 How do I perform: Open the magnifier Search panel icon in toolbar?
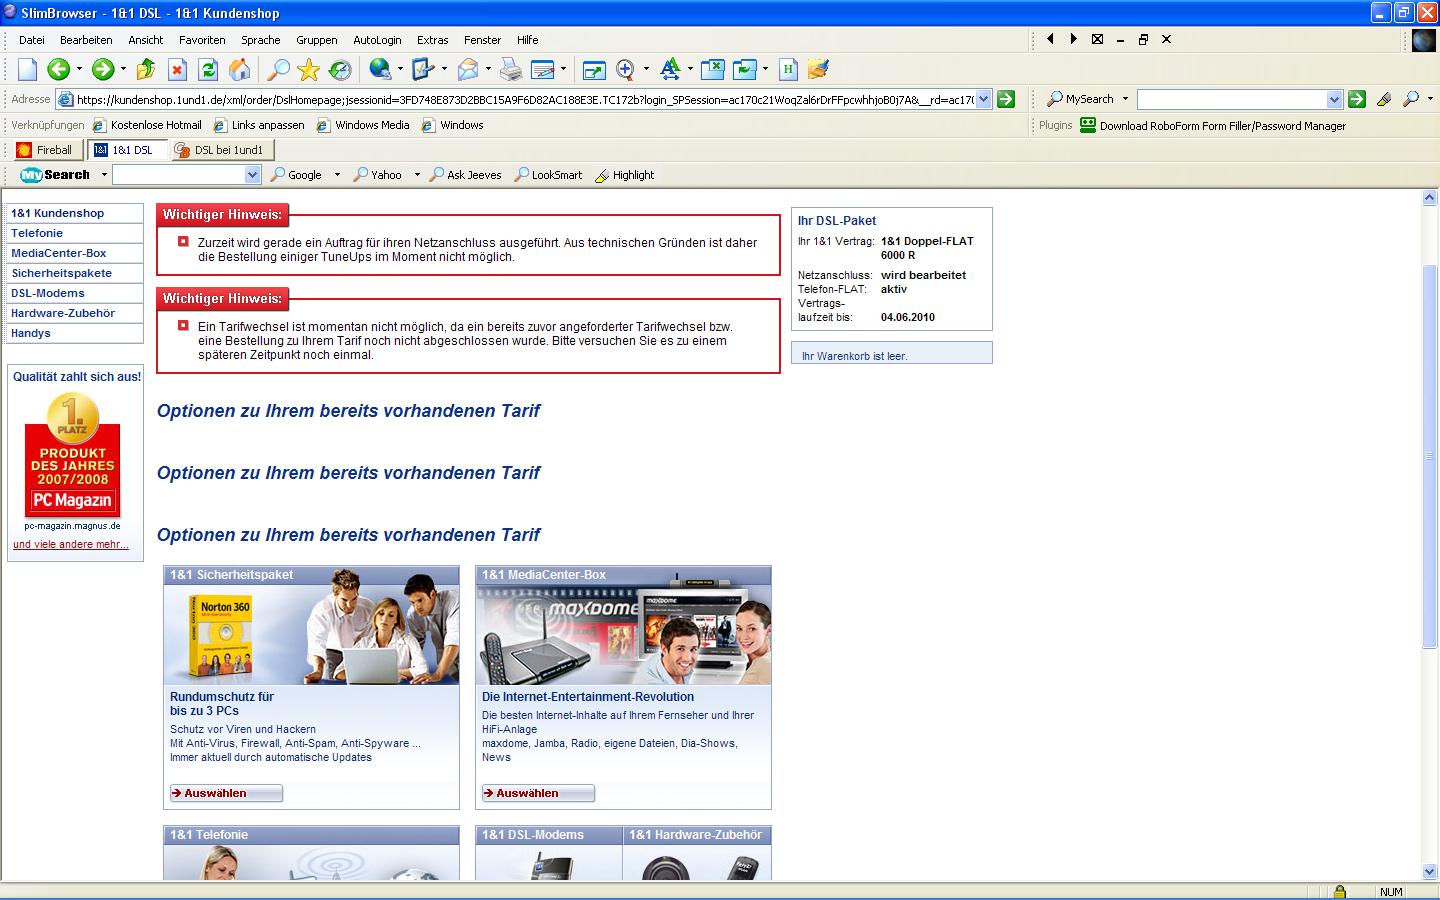pyautogui.click(x=278, y=69)
